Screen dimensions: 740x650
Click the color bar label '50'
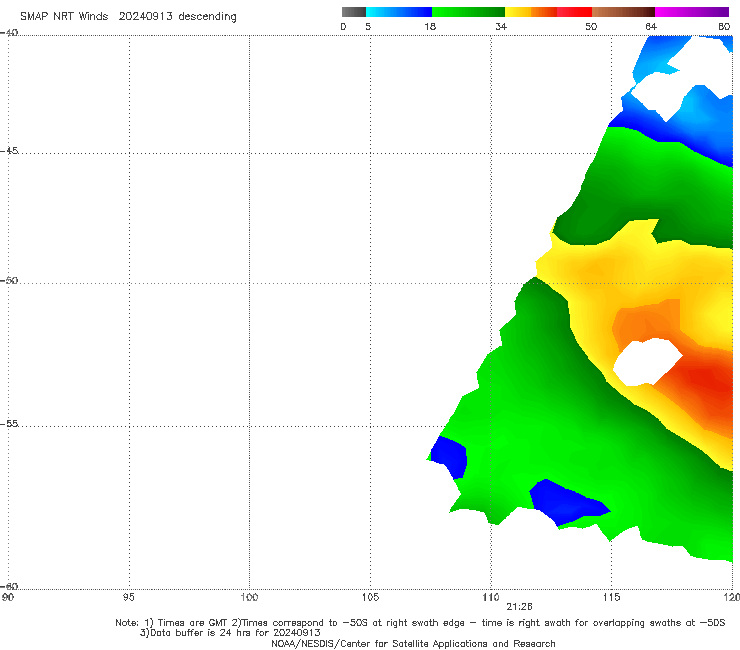591,26
